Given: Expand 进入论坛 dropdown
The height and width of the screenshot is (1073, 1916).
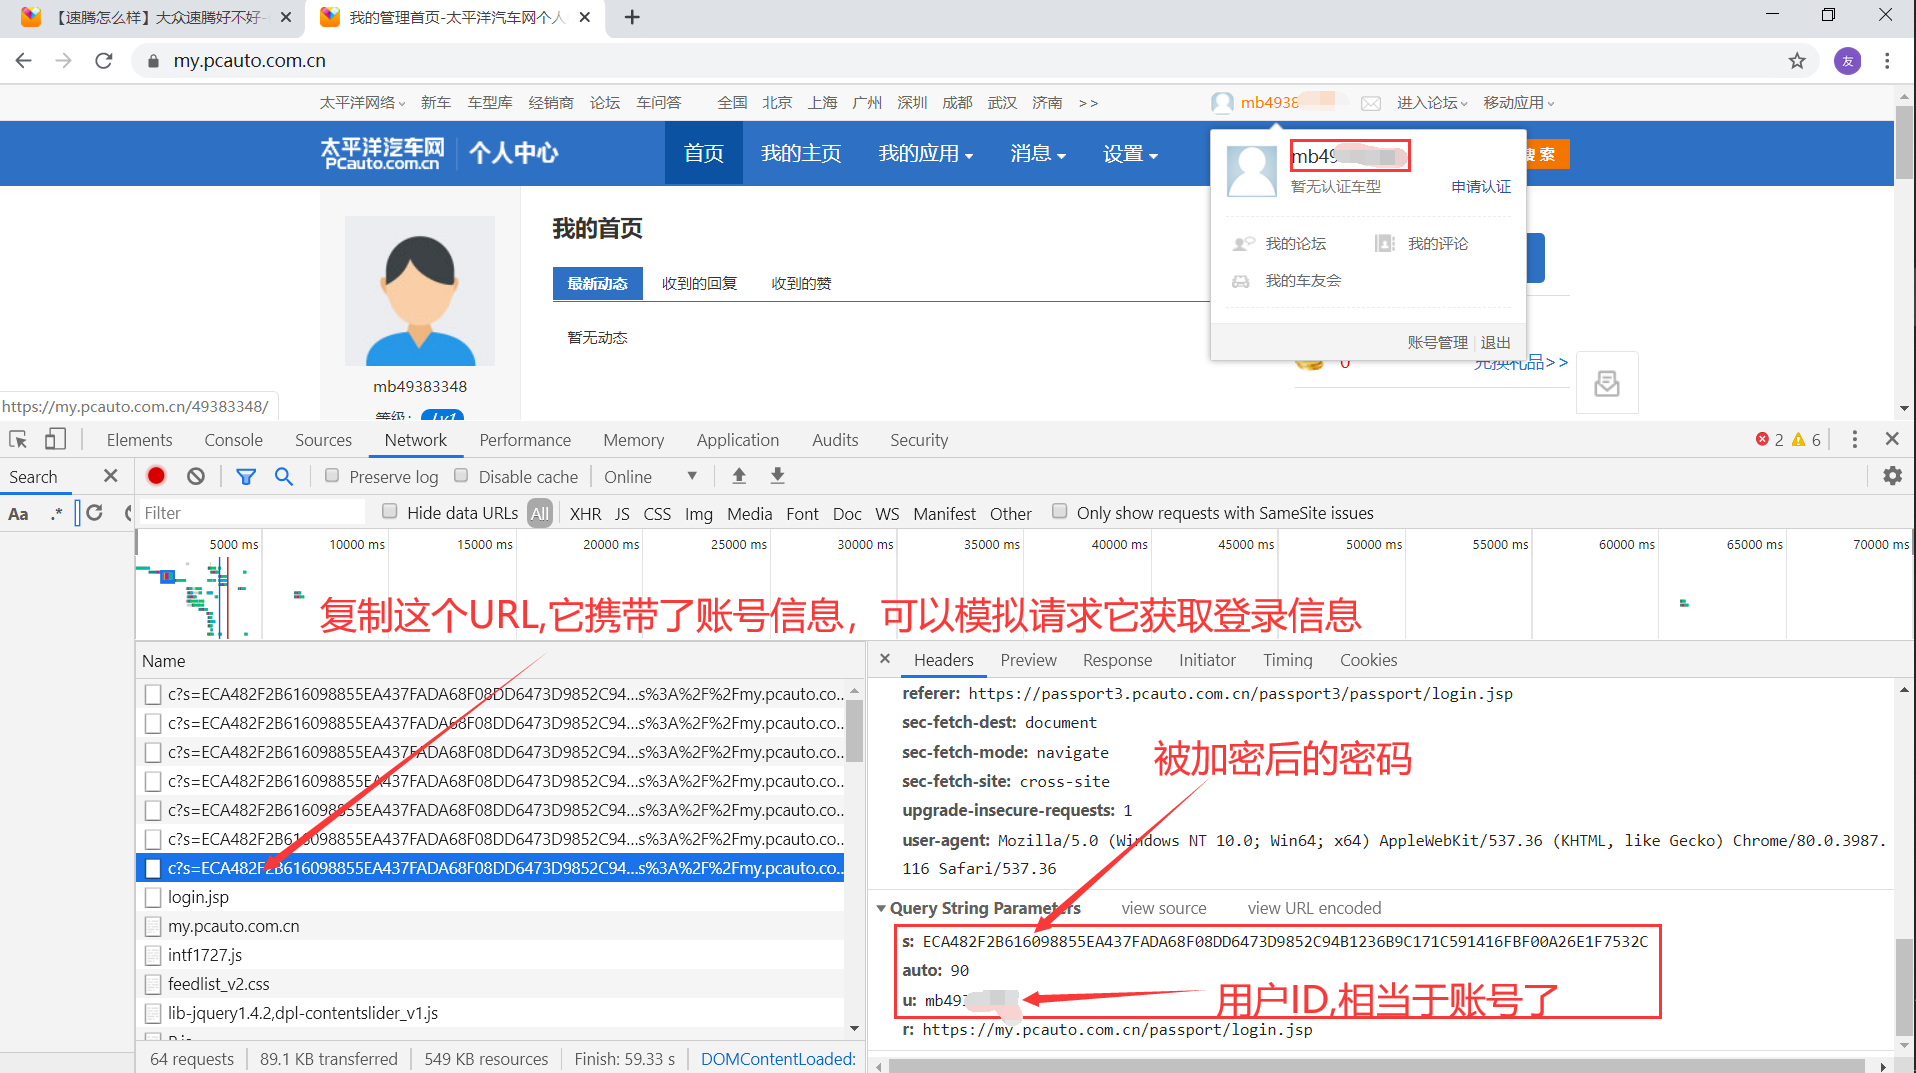Looking at the screenshot, I should click(1432, 103).
